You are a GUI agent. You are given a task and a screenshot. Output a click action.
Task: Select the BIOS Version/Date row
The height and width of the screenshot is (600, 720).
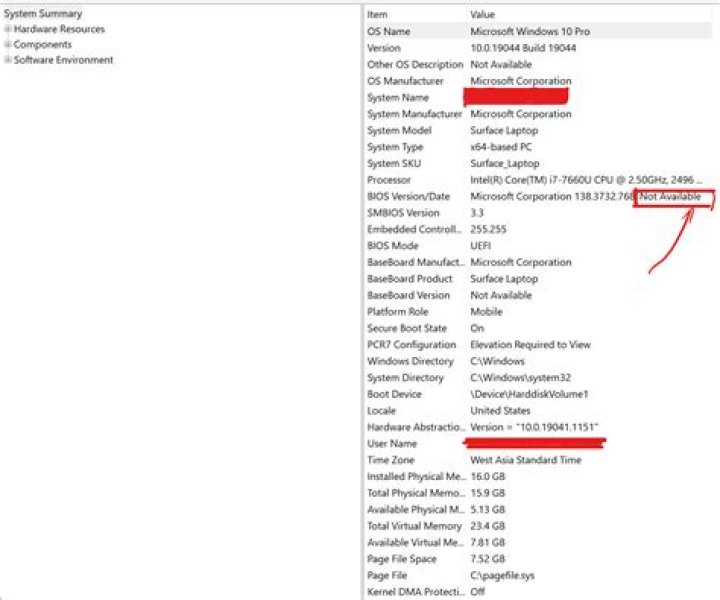[x=408, y=197]
